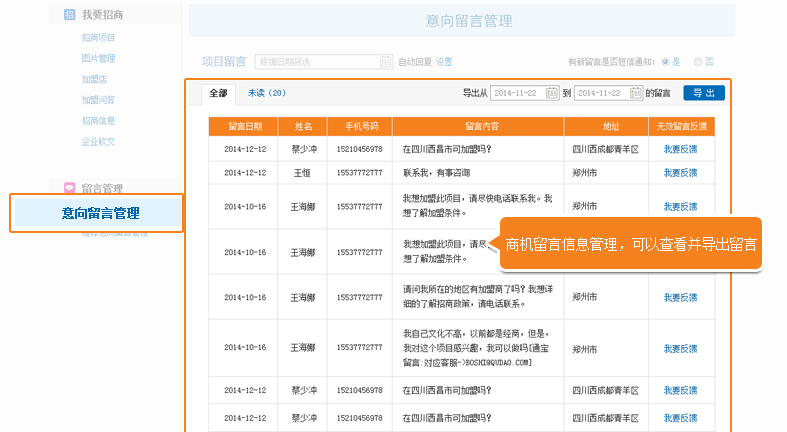787x432 pixels.
Task: Click the 根据日期筛选 date filter field
Action: click(323, 62)
